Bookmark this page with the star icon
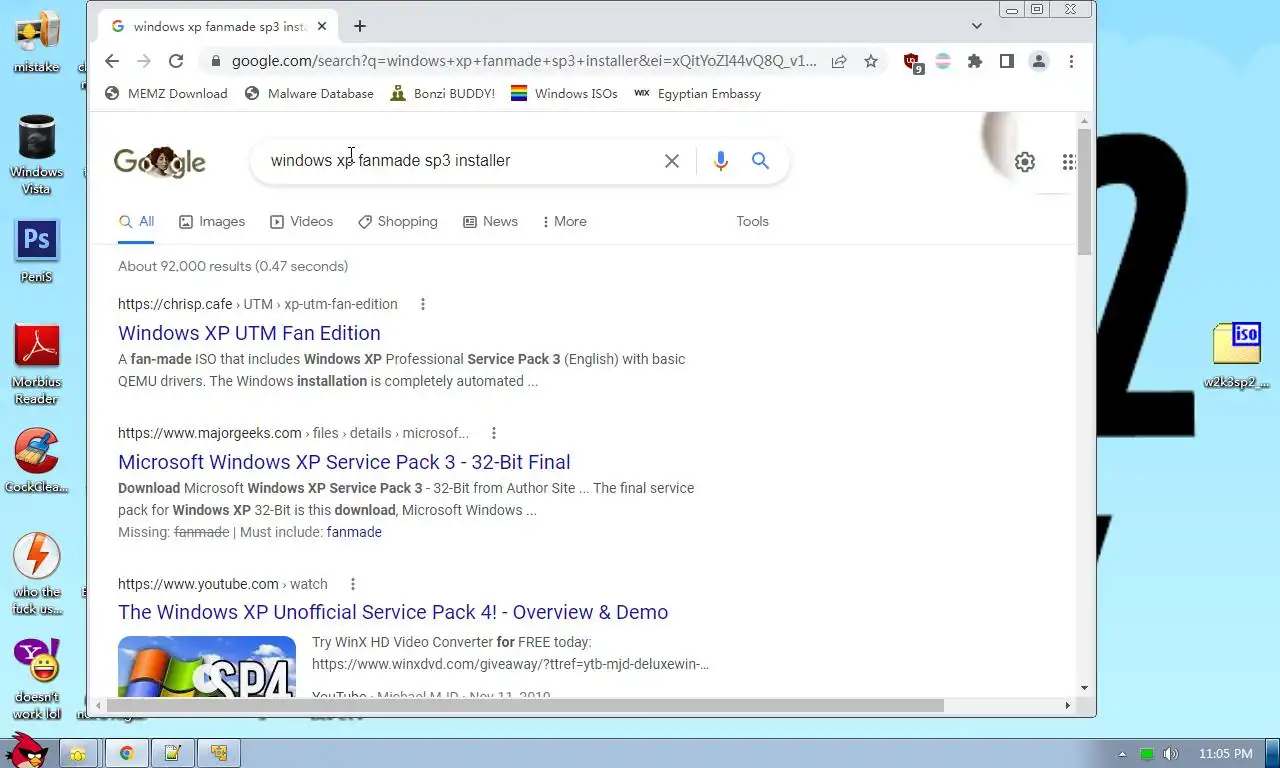This screenshot has height=768, width=1280. [871, 61]
